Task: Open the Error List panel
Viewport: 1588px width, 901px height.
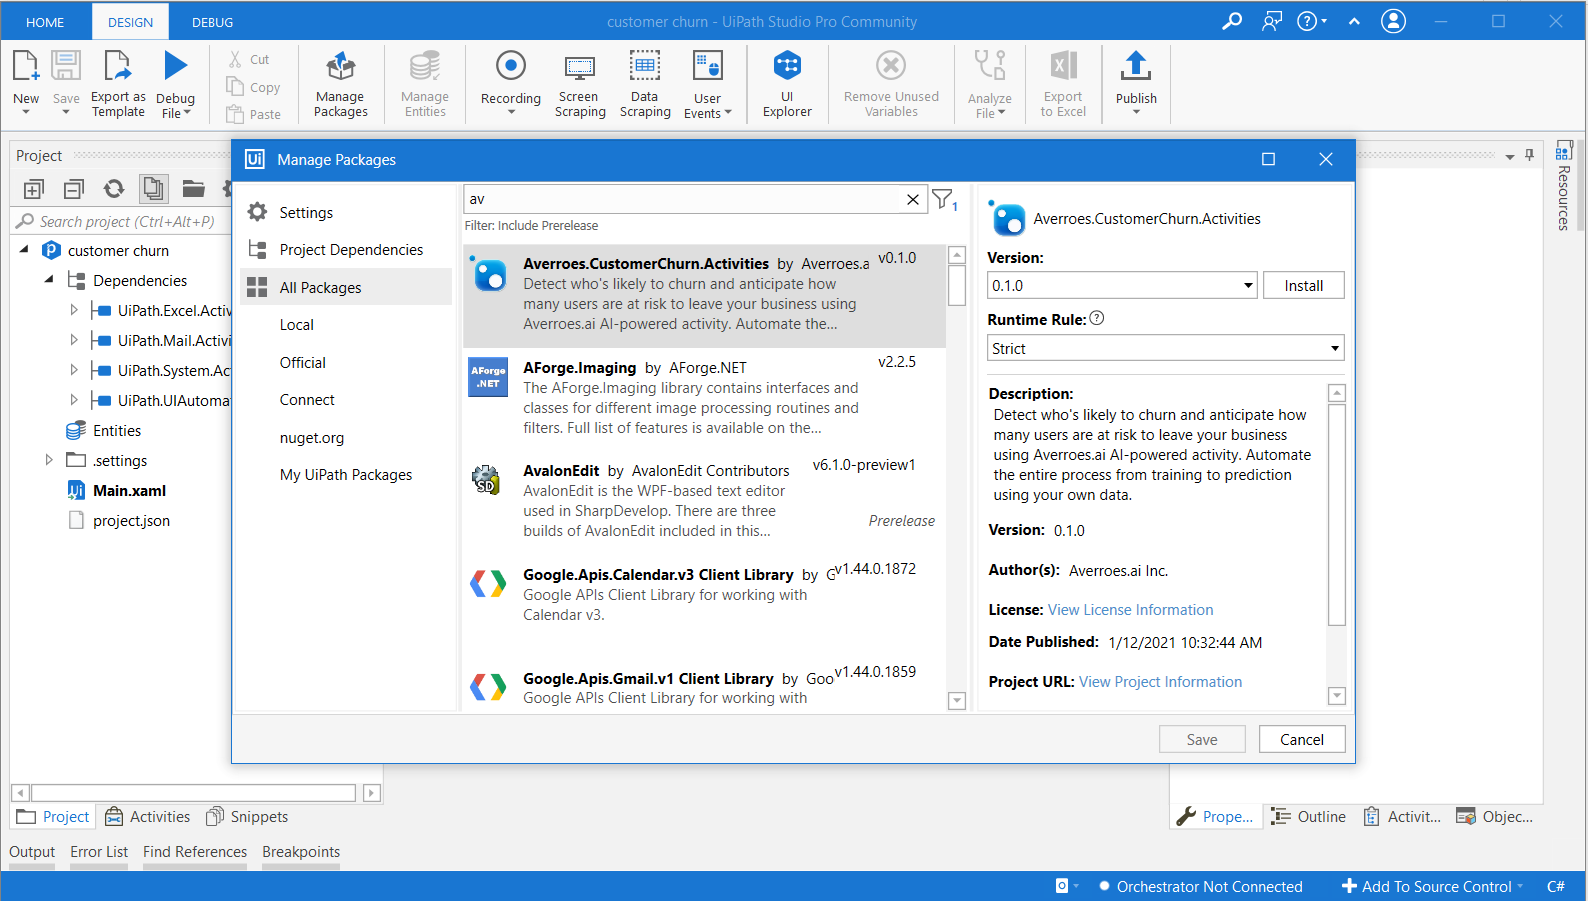Action: click(99, 852)
